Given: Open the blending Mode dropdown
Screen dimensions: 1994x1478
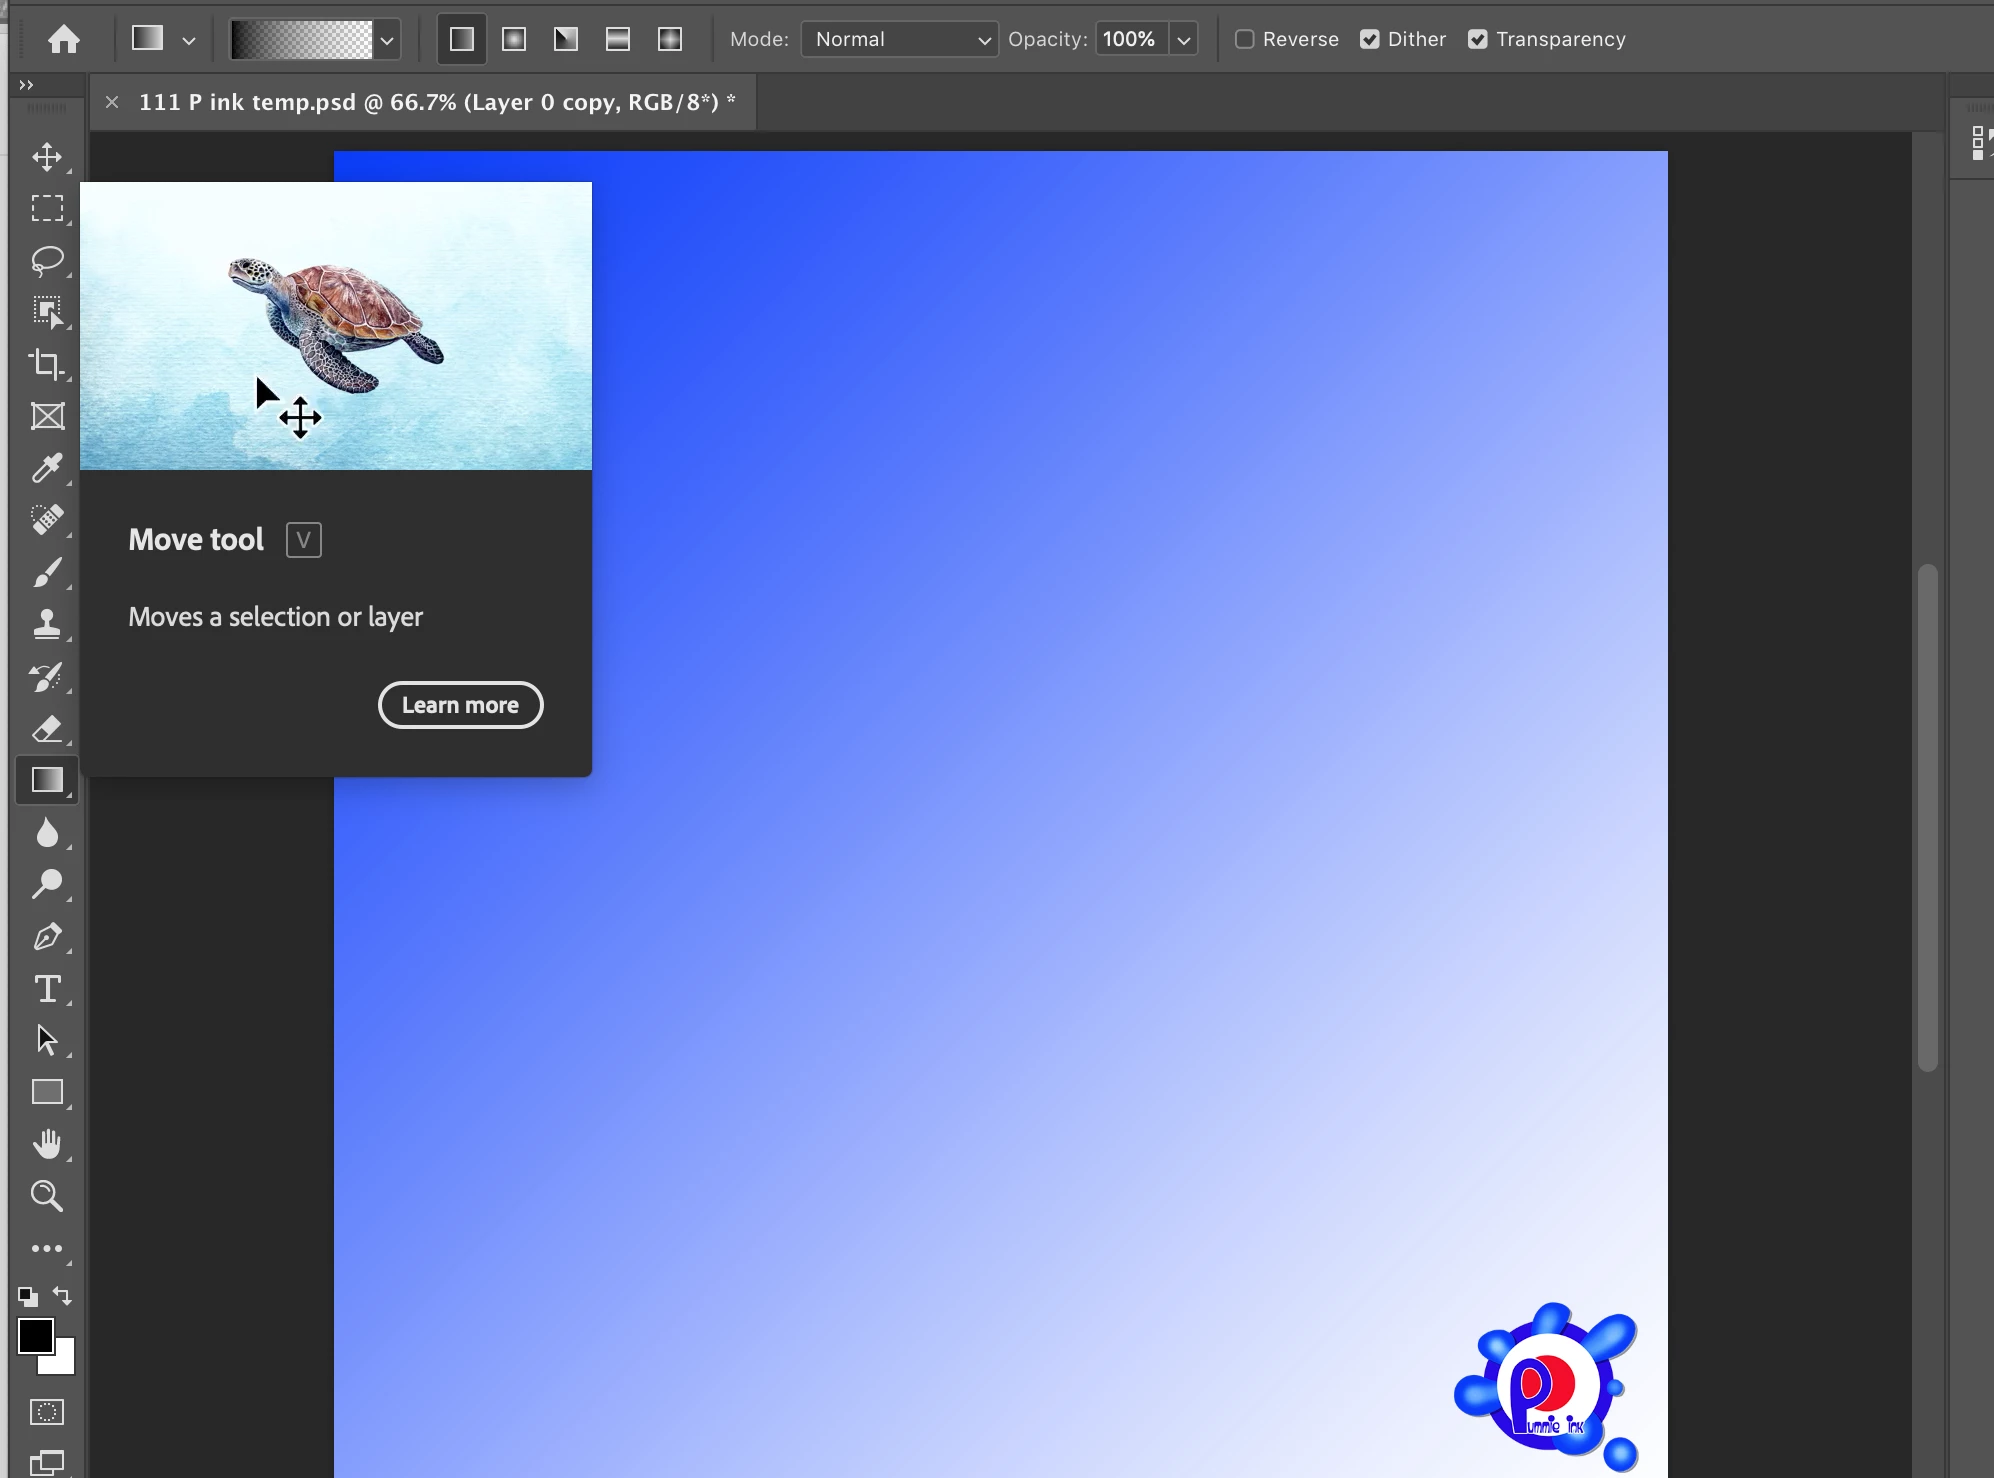Looking at the screenshot, I should 899,39.
